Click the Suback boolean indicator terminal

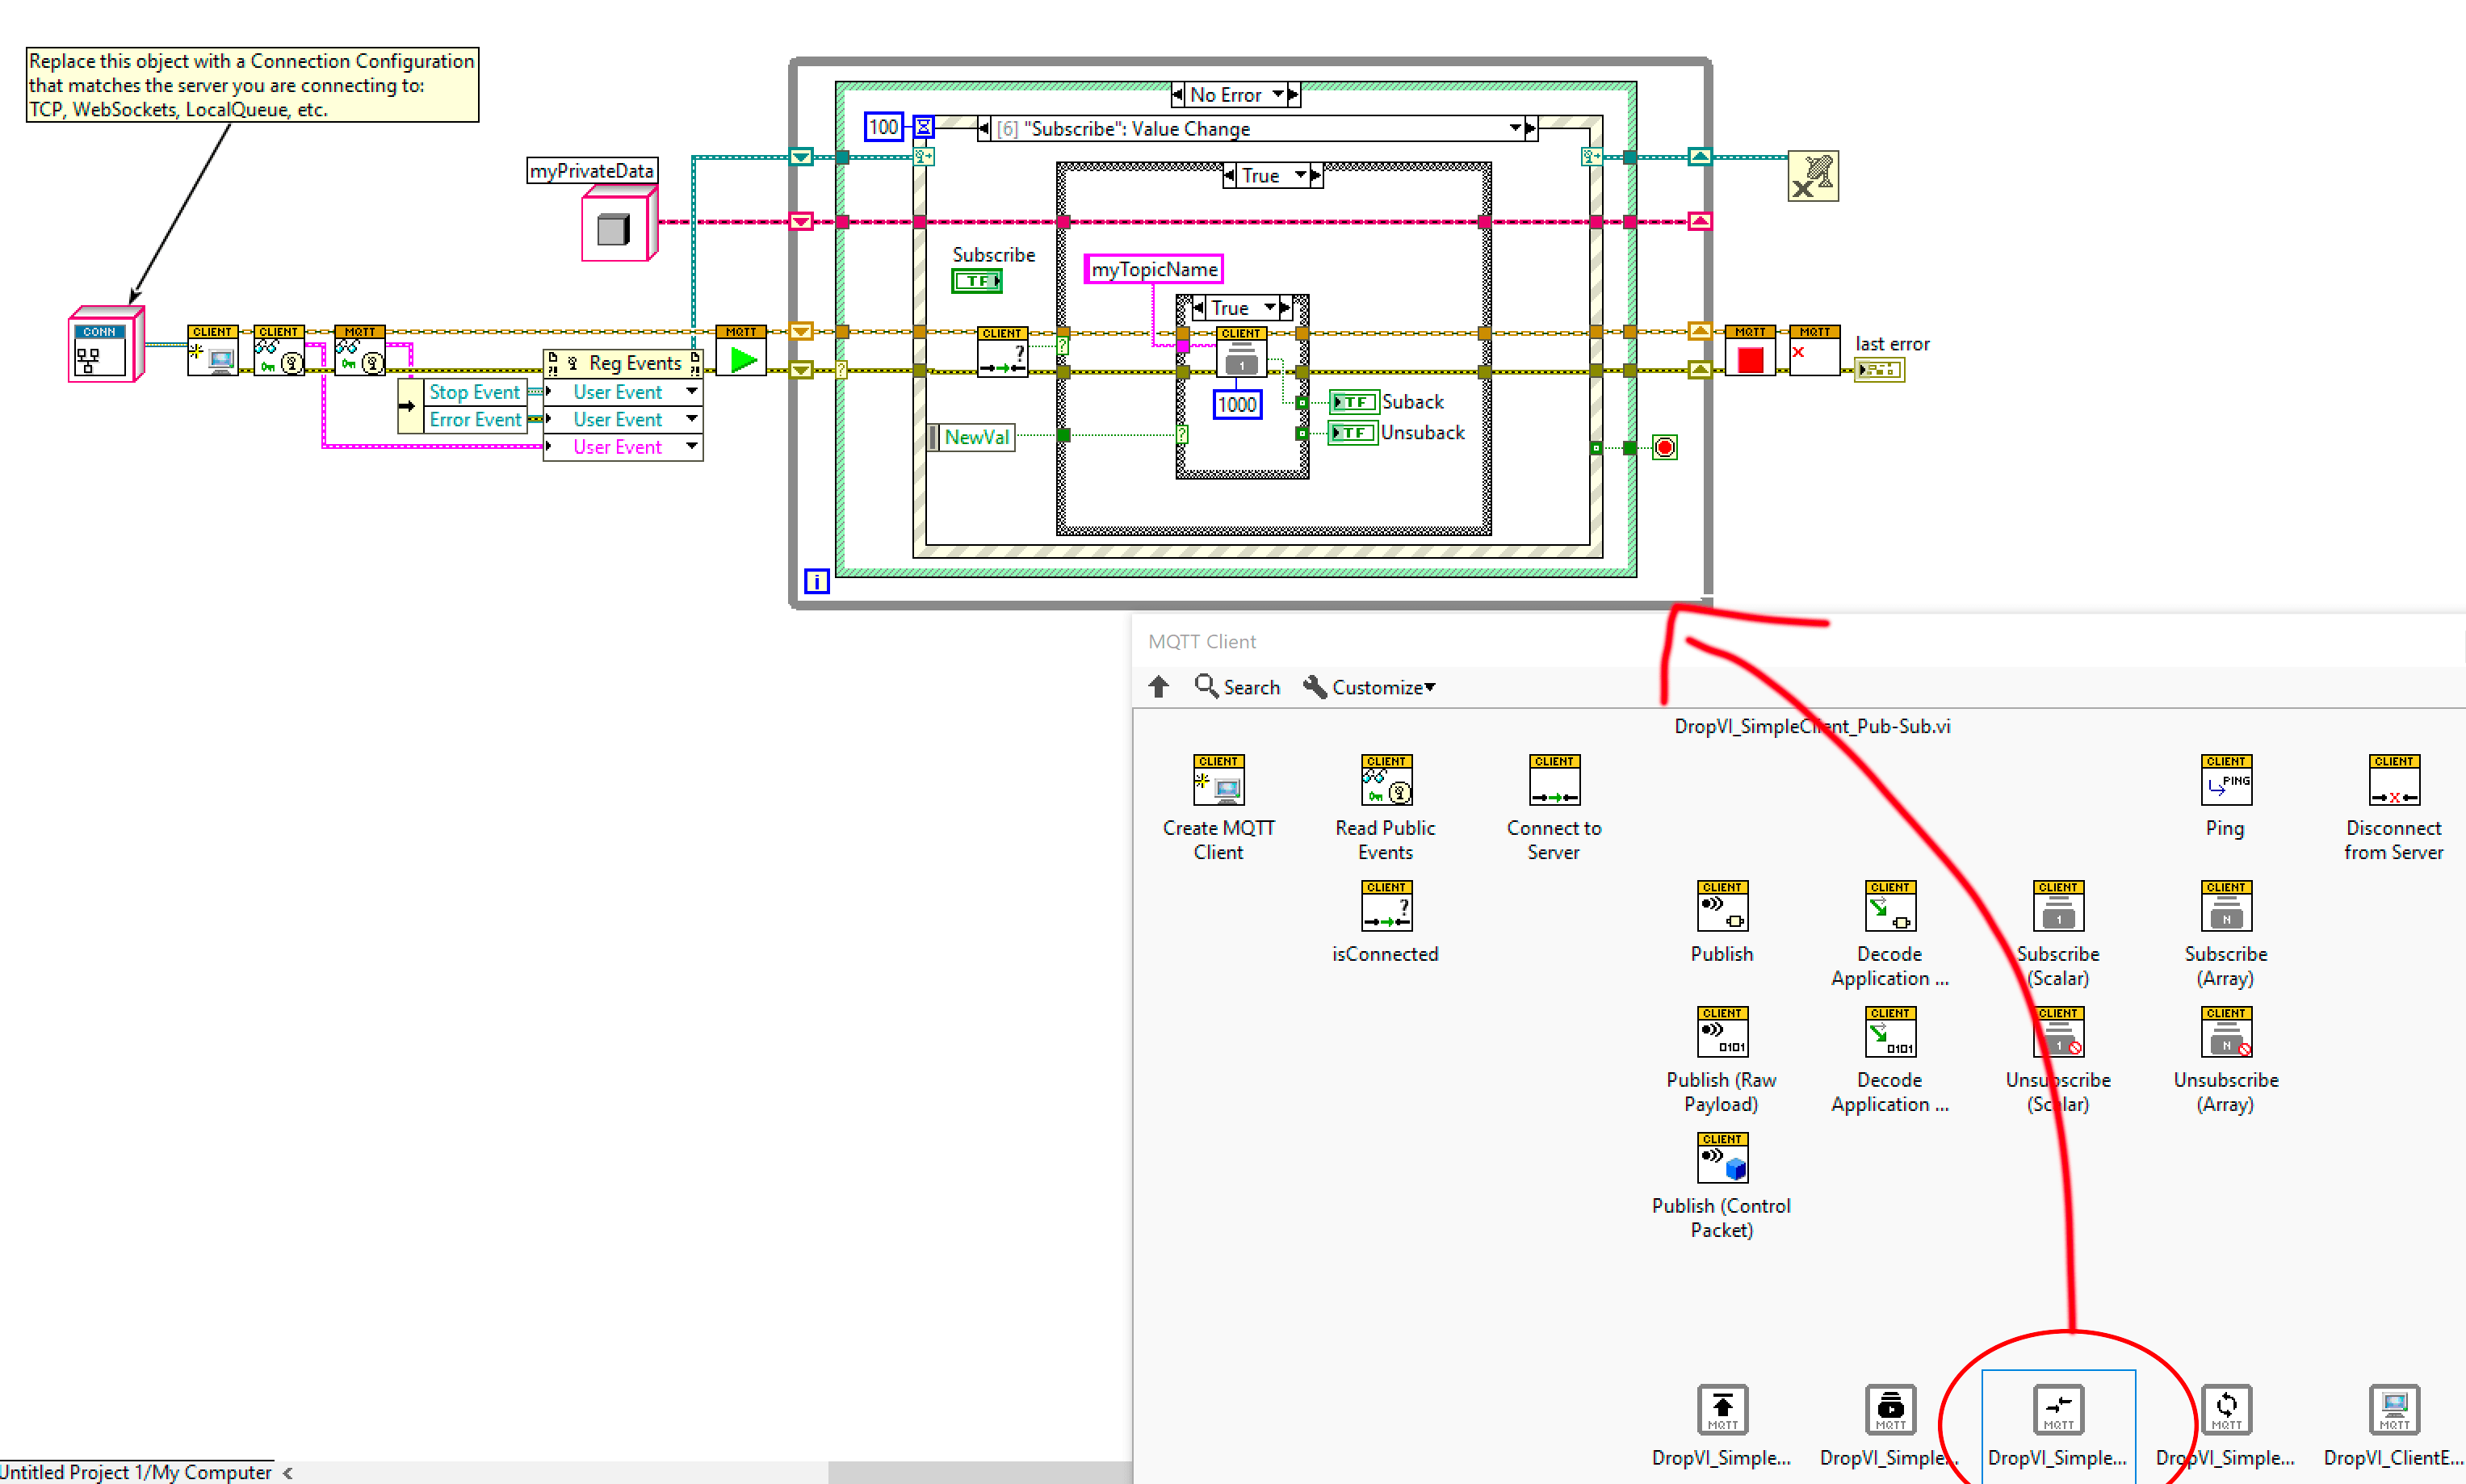pos(1353,402)
